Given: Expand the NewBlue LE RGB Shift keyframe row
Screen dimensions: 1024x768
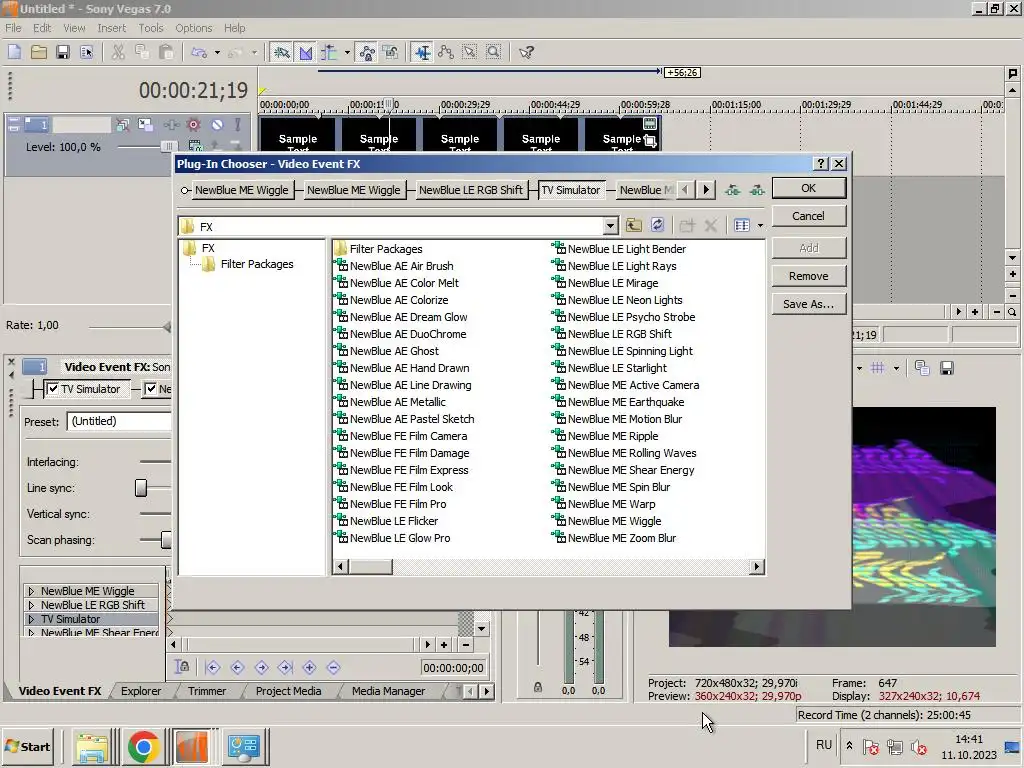Looking at the screenshot, I should [31, 605].
